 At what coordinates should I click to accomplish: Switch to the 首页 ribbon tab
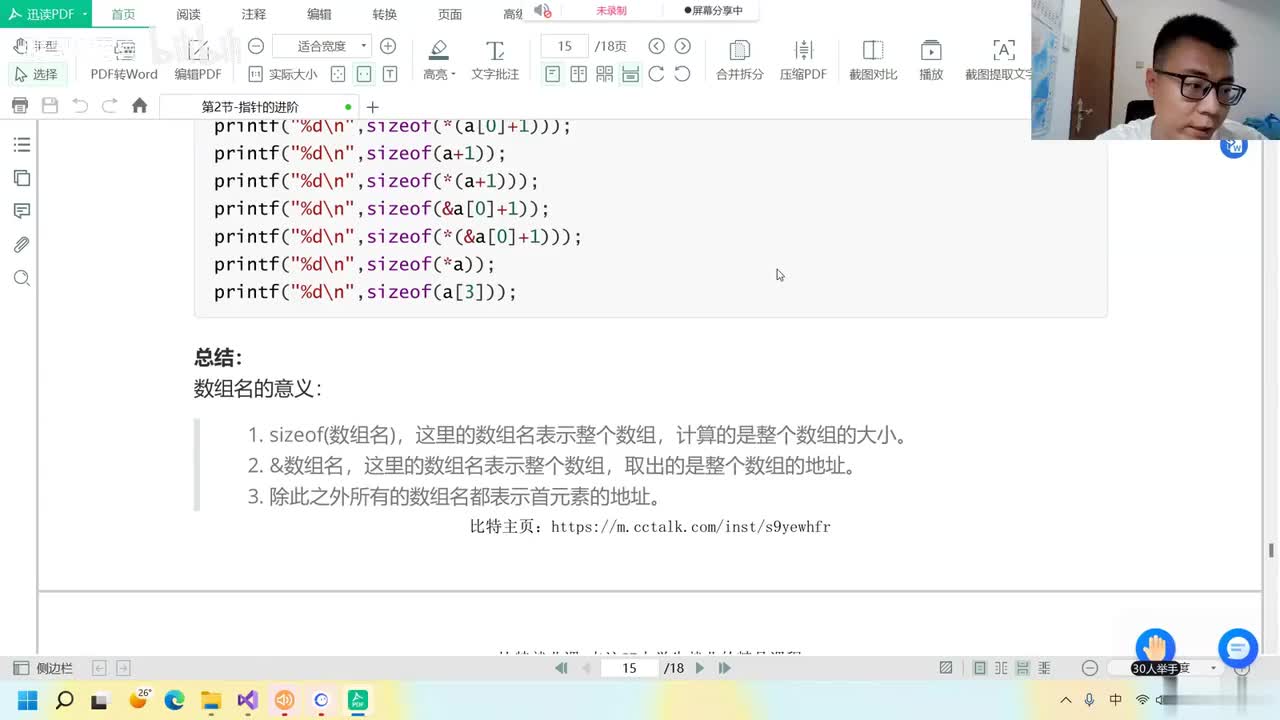123,14
